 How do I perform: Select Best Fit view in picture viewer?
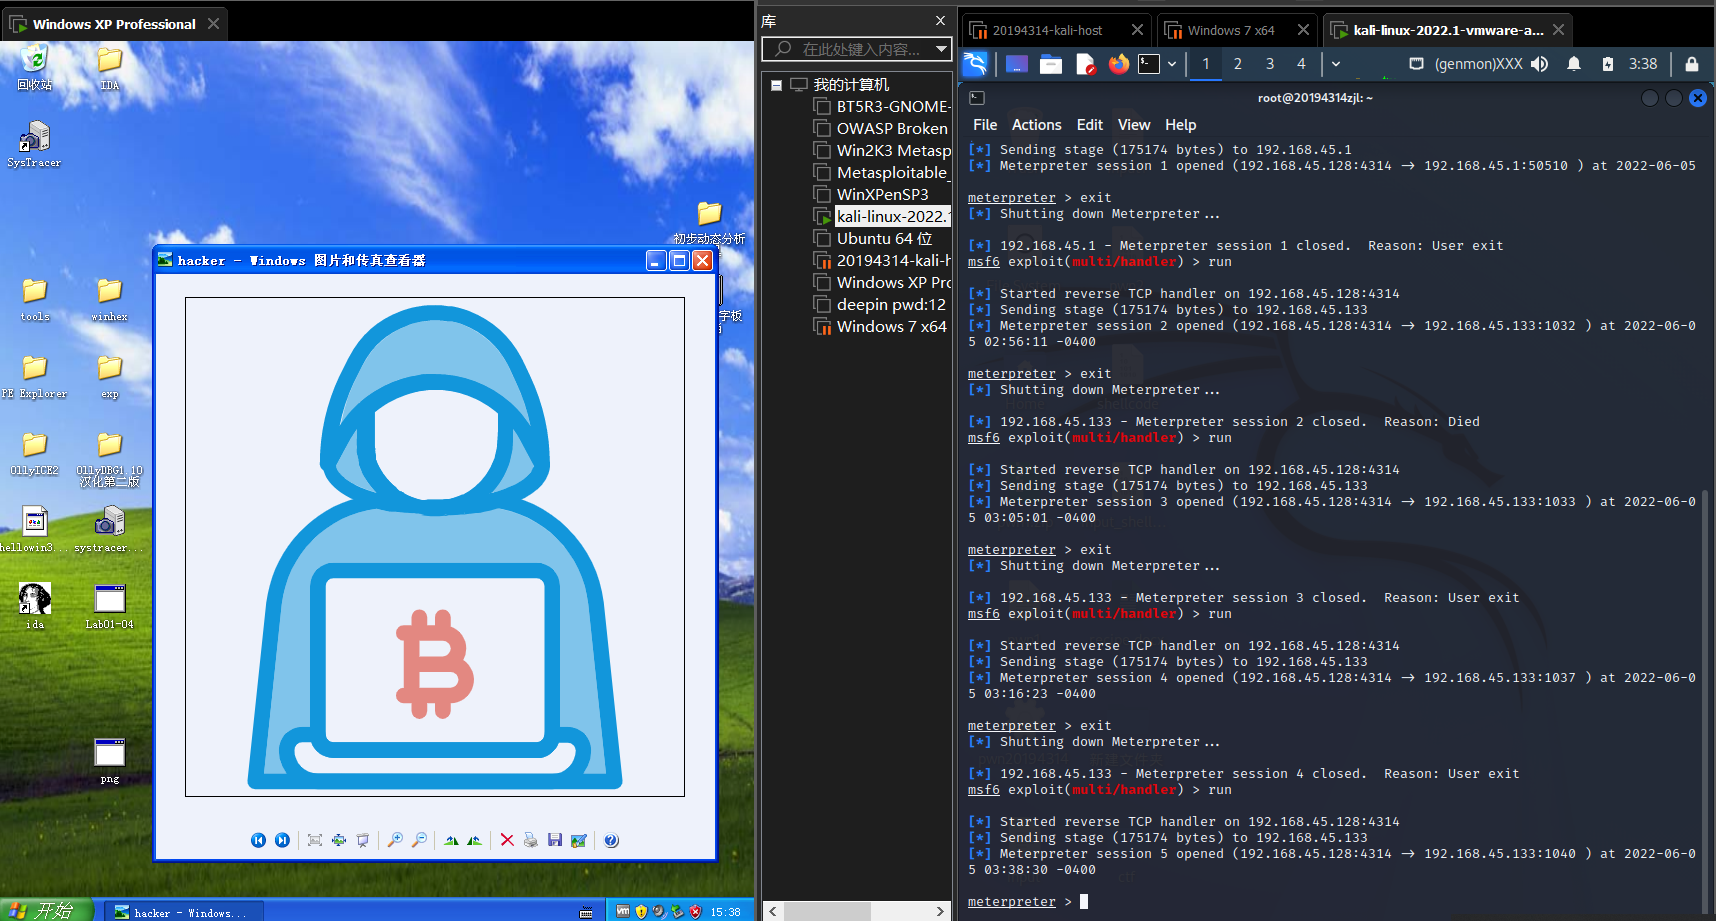(x=315, y=840)
